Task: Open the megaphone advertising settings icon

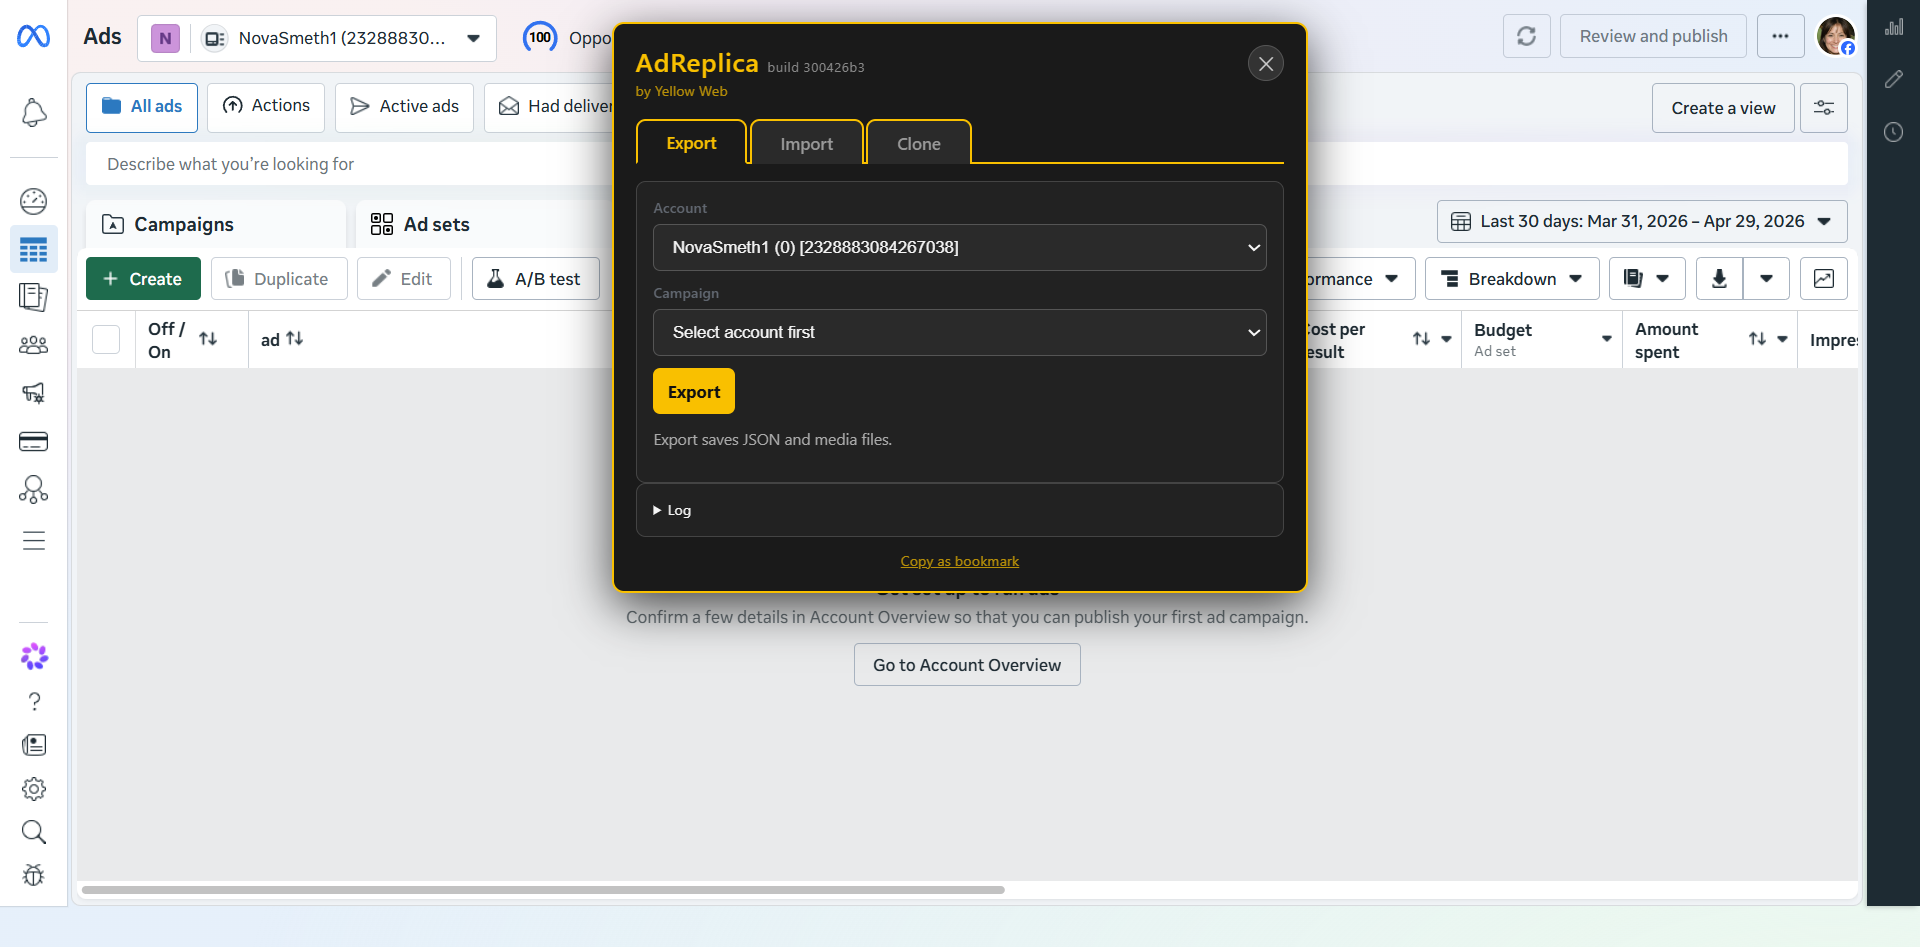Action: 34,393
